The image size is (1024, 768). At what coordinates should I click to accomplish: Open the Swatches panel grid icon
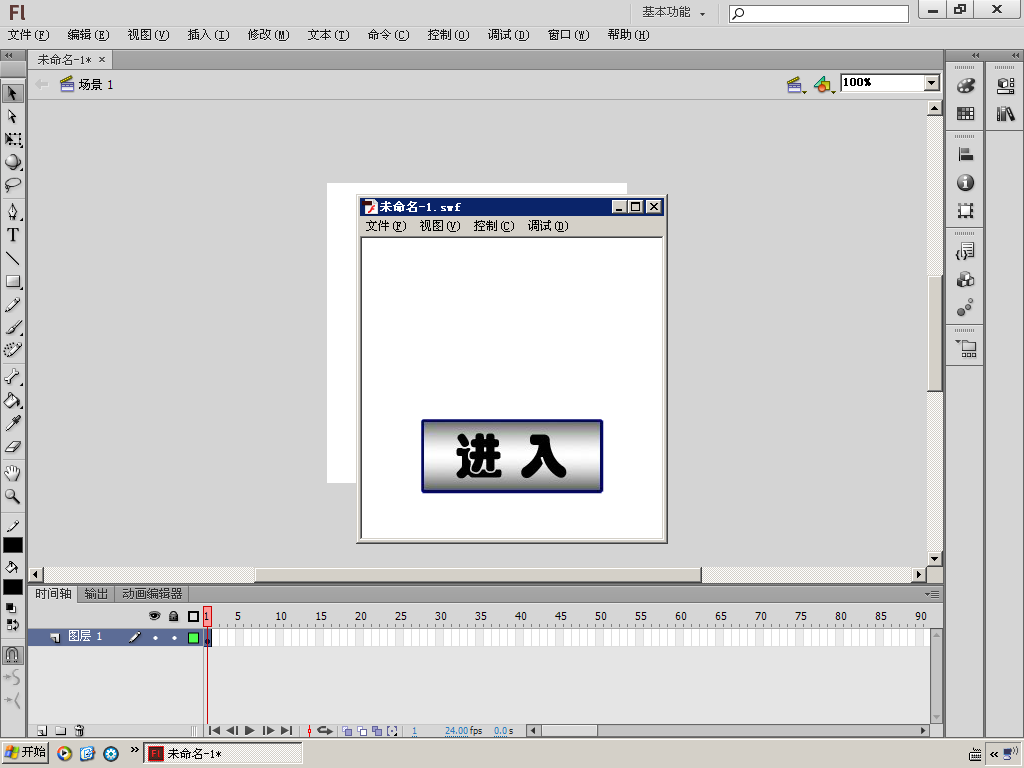click(x=965, y=114)
